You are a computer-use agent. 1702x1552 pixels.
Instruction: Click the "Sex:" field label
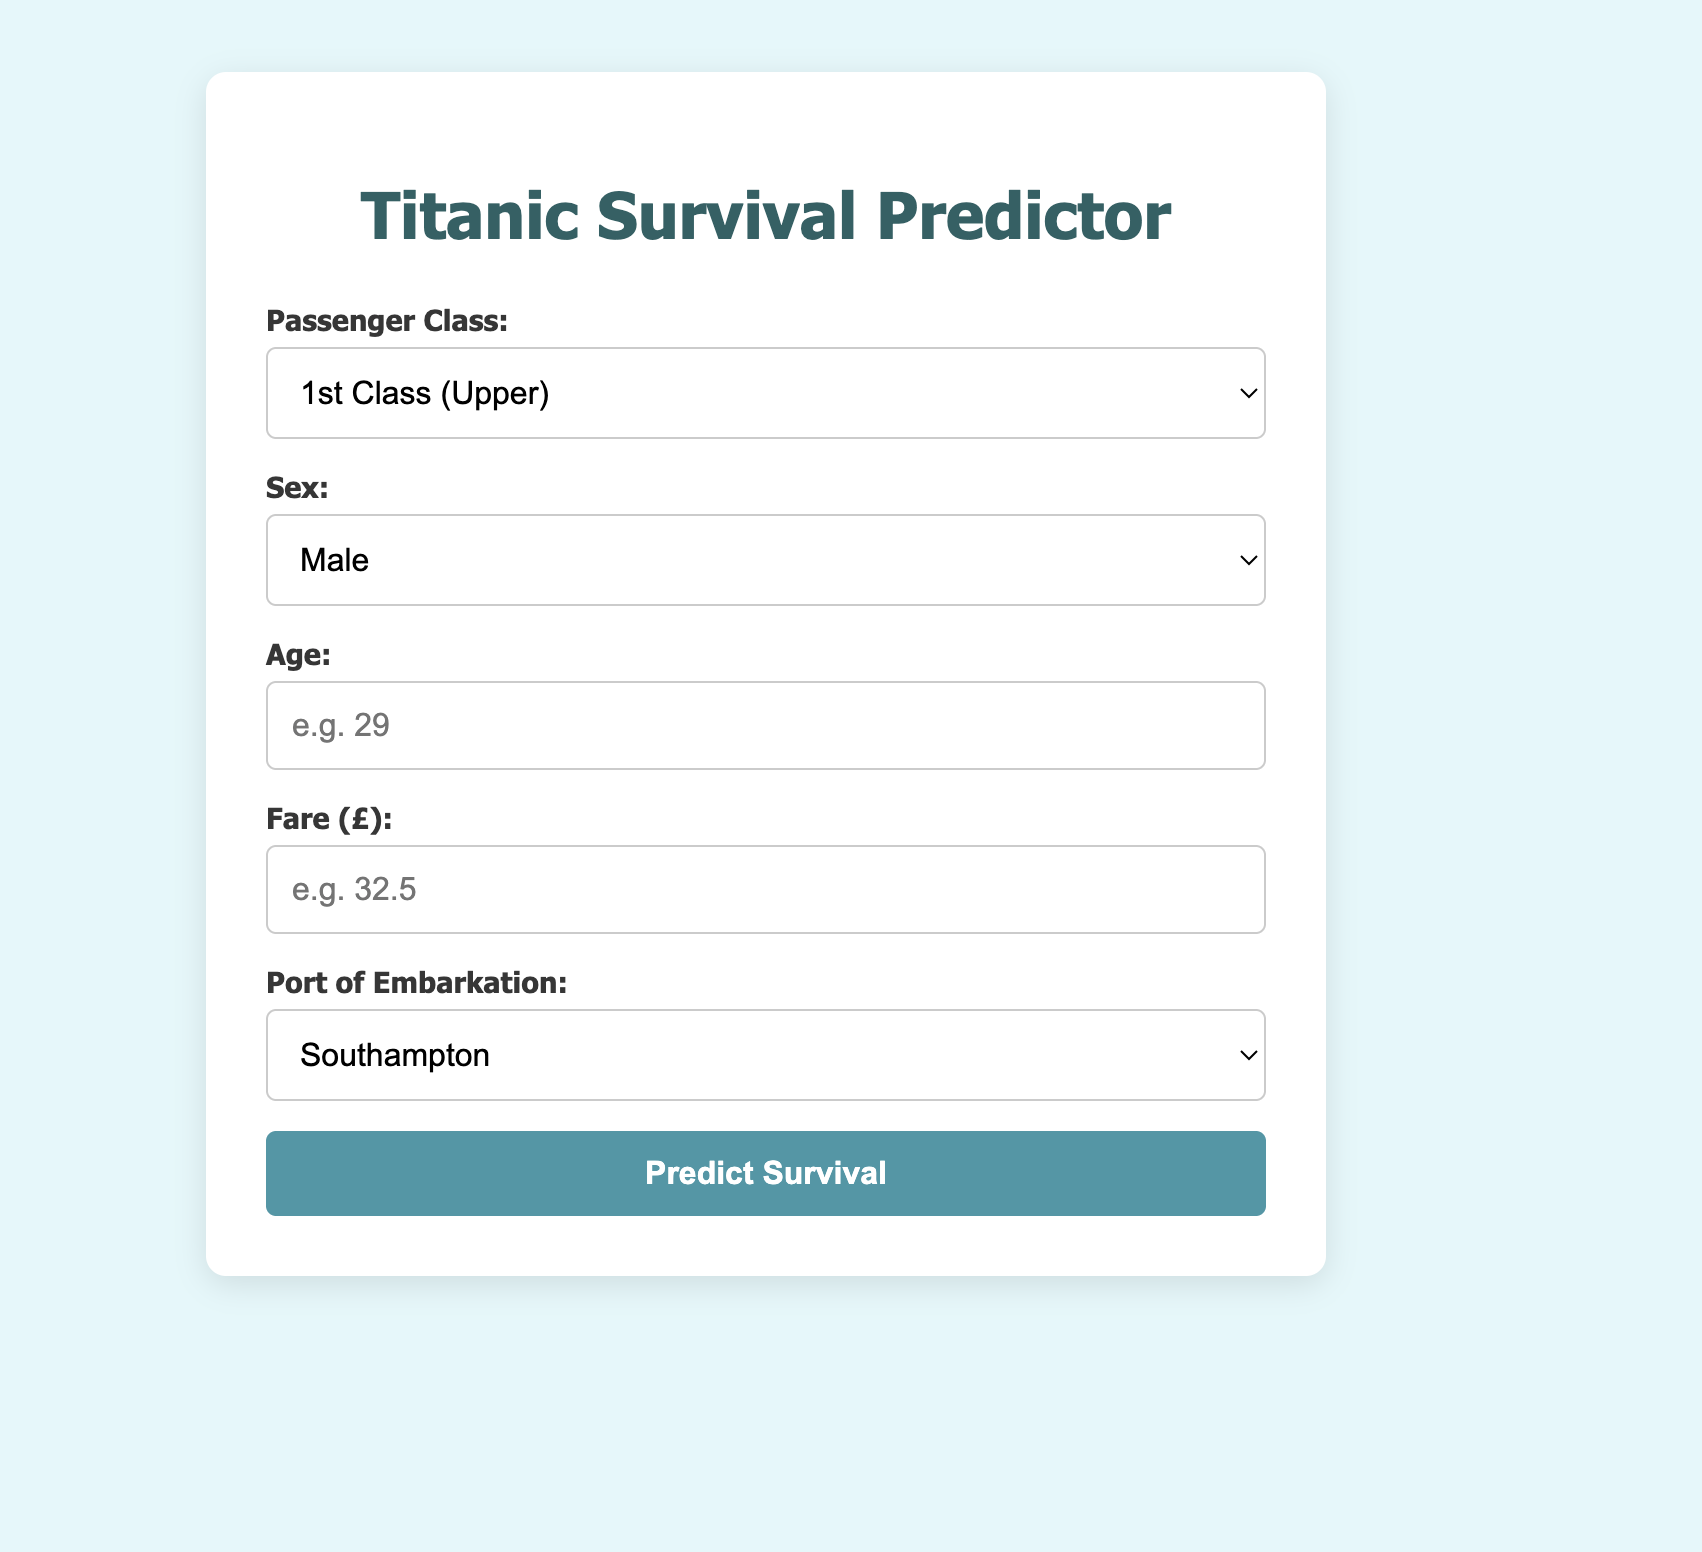tap(297, 488)
